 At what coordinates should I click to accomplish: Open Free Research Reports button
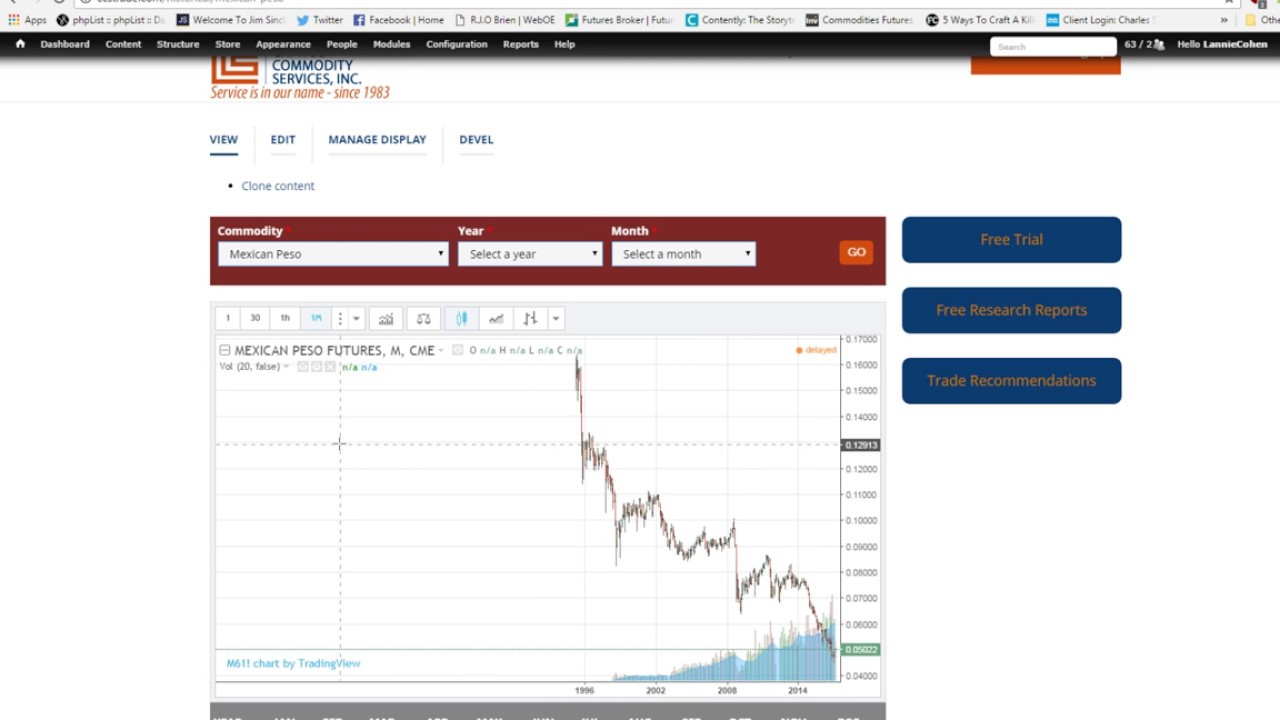pyautogui.click(x=1011, y=310)
